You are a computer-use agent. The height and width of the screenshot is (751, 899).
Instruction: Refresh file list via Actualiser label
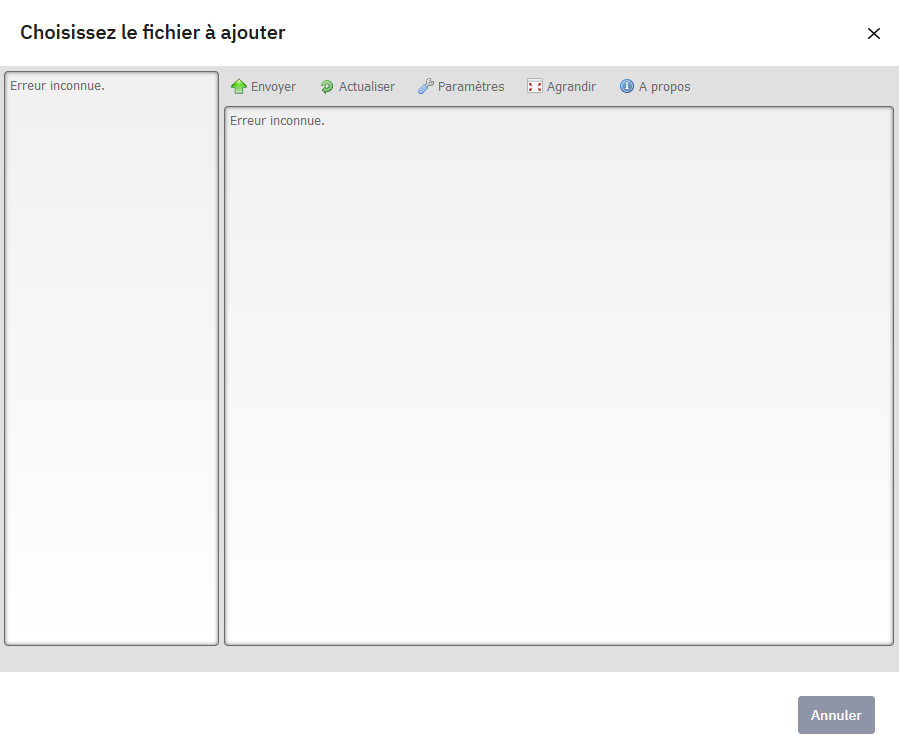tap(367, 87)
